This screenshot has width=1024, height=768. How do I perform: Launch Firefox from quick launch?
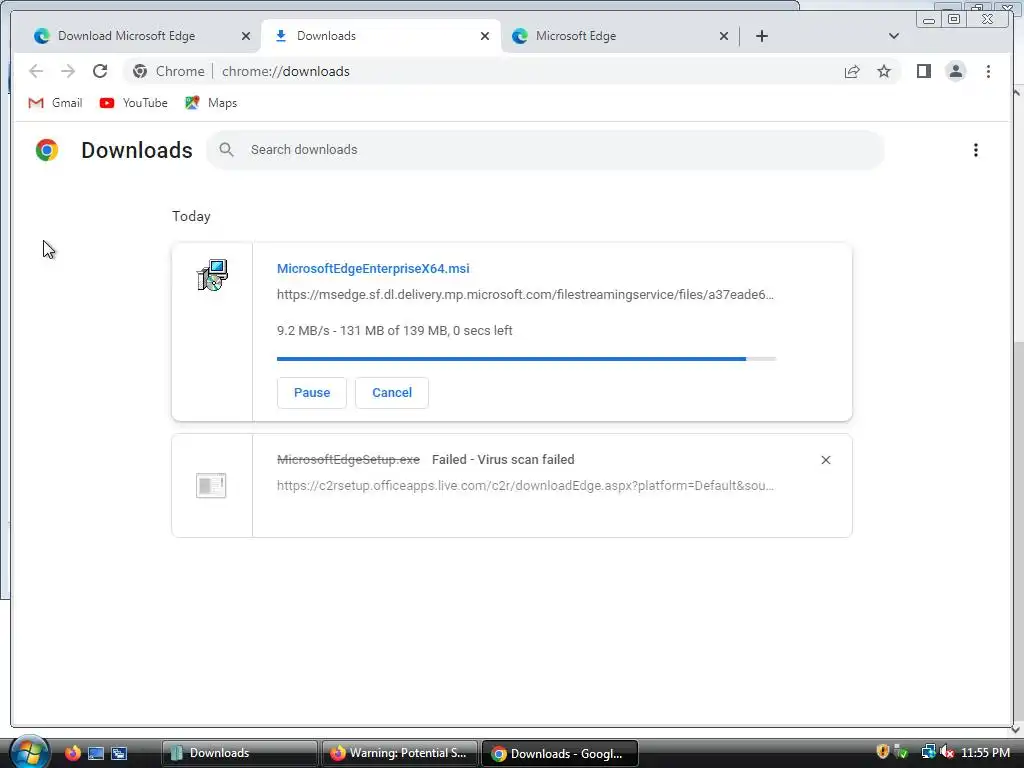(72, 753)
